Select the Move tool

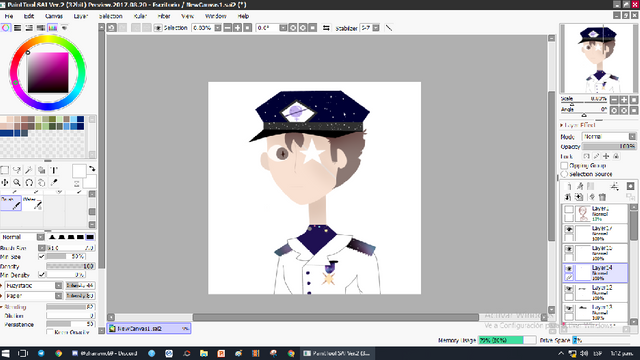pos(5,182)
